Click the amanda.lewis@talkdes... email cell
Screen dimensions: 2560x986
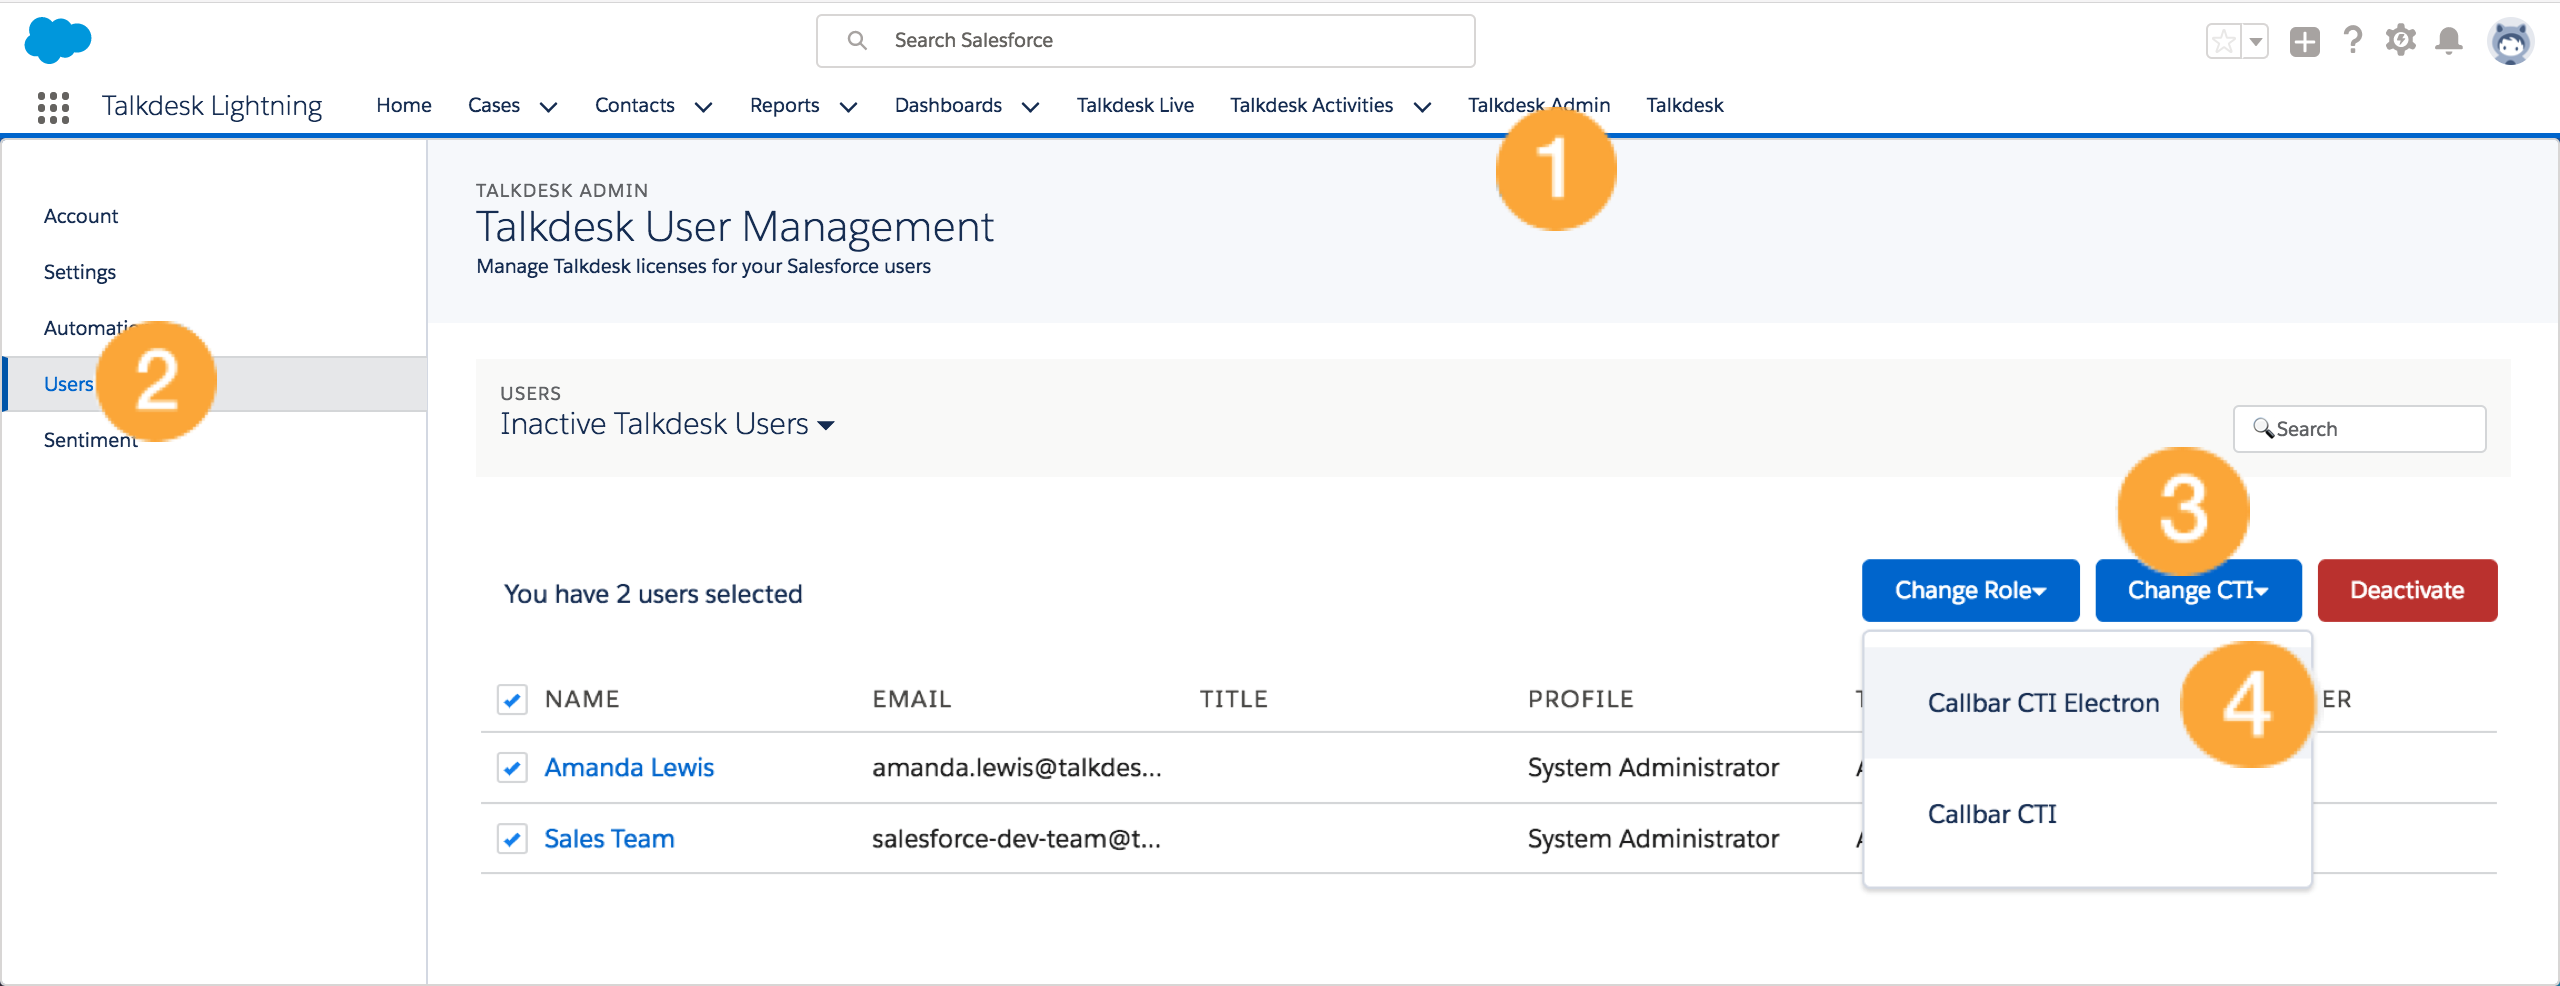point(1016,767)
